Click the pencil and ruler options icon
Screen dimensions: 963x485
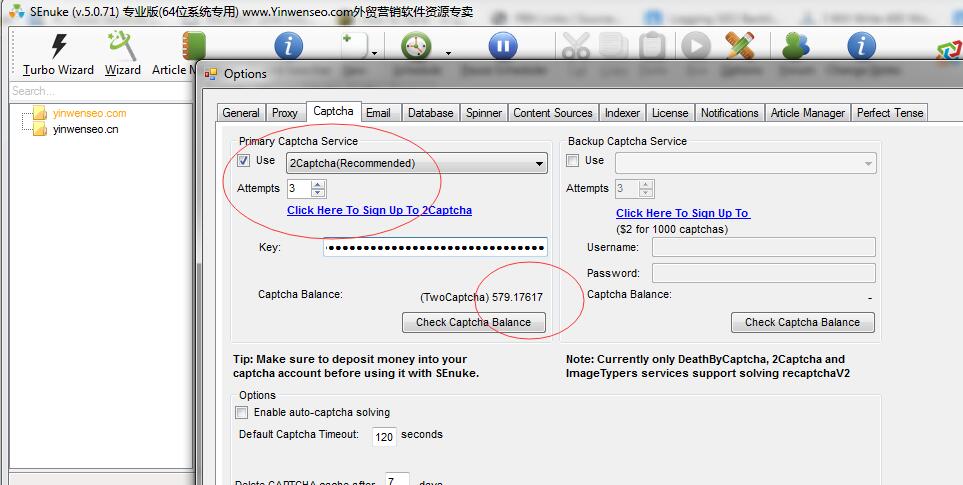[740, 46]
